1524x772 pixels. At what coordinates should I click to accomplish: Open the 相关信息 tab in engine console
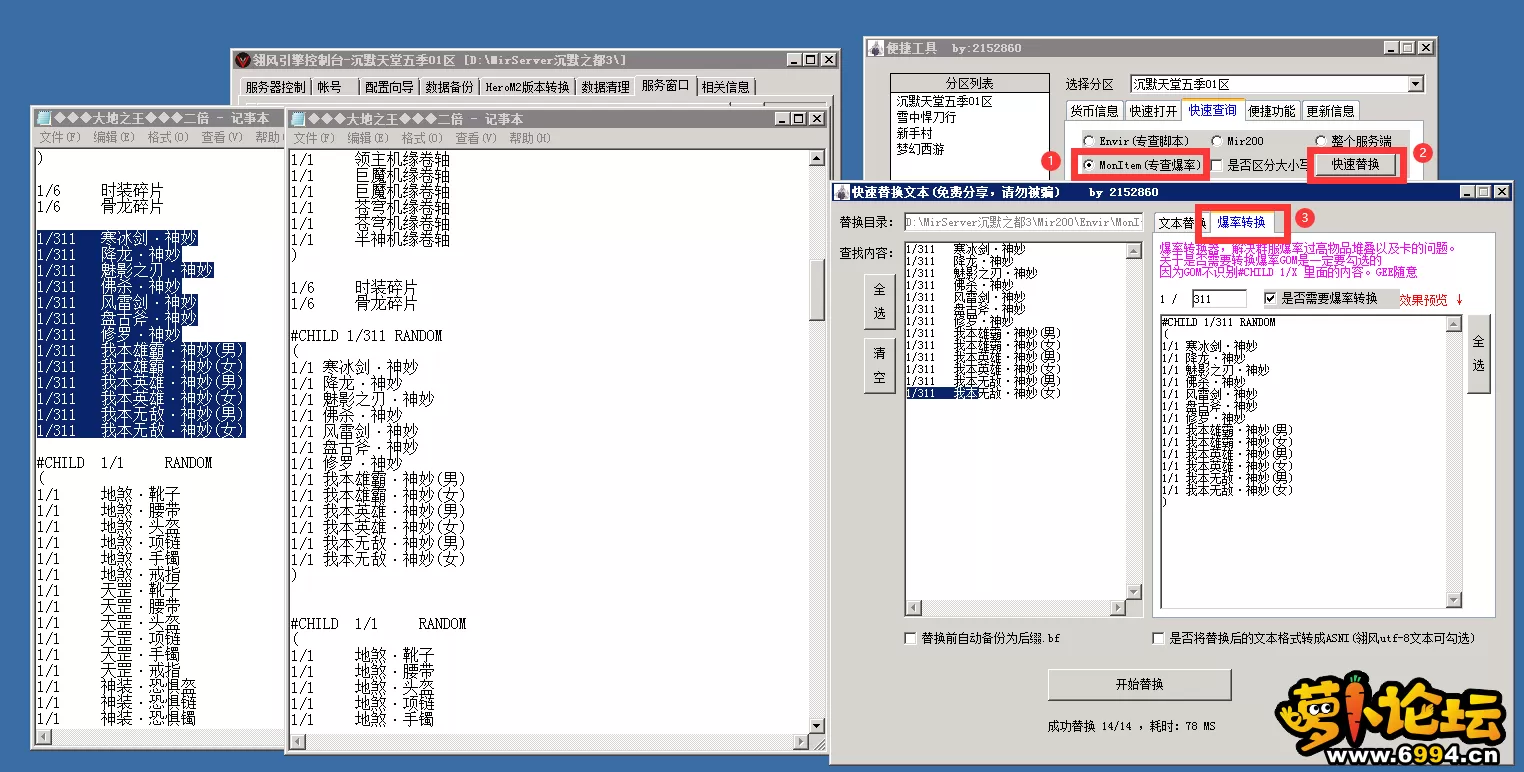(x=727, y=87)
